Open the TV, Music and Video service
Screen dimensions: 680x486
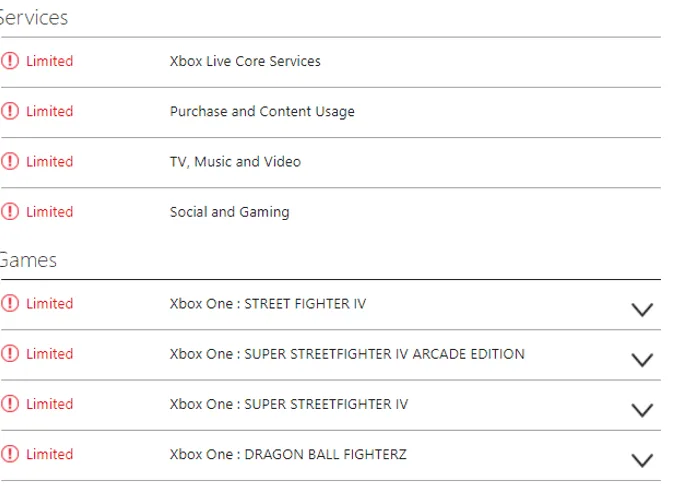(x=235, y=162)
